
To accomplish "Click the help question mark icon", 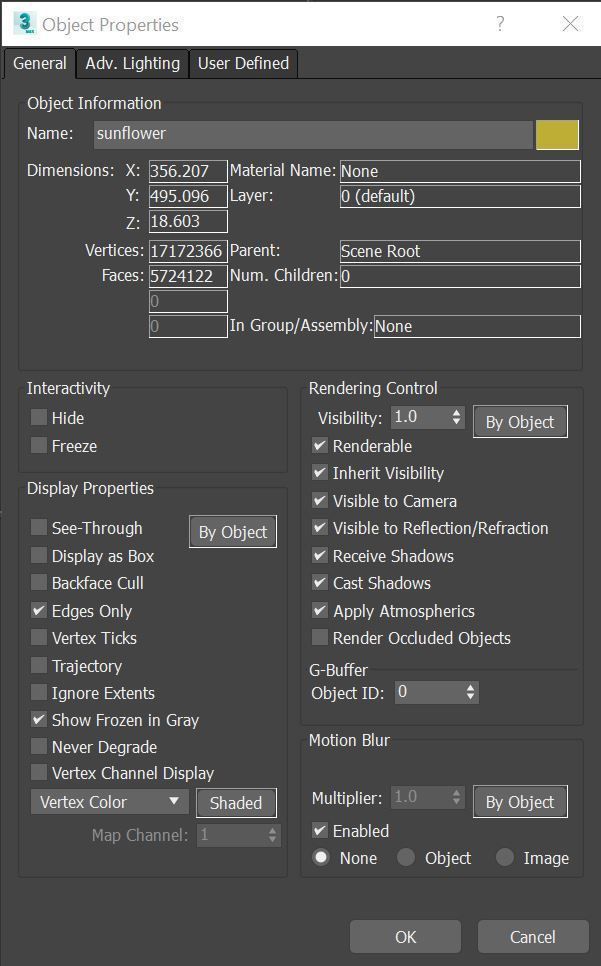I will 500,24.
